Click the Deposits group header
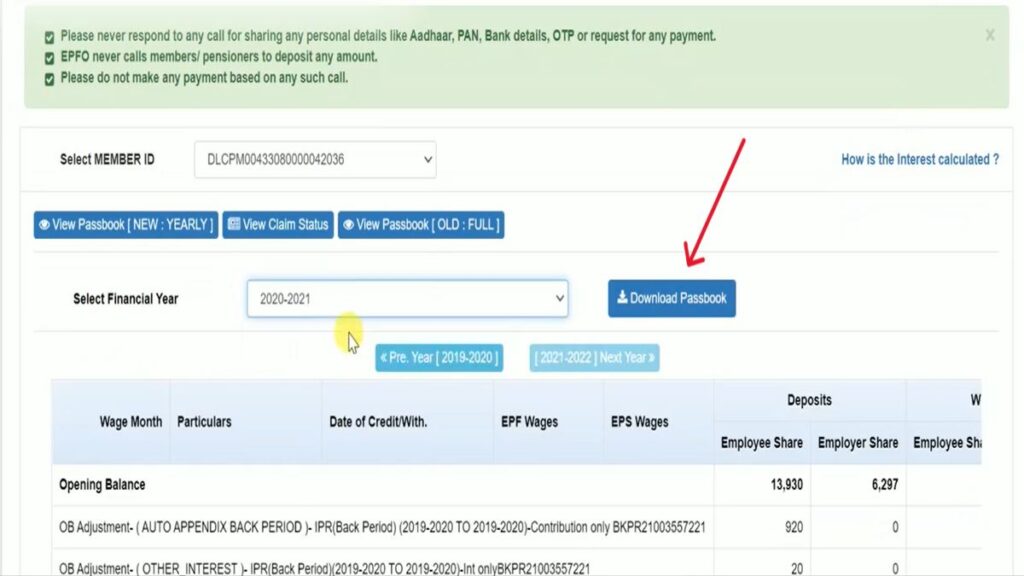This screenshot has height=576, width=1024. click(x=809, y=400)
